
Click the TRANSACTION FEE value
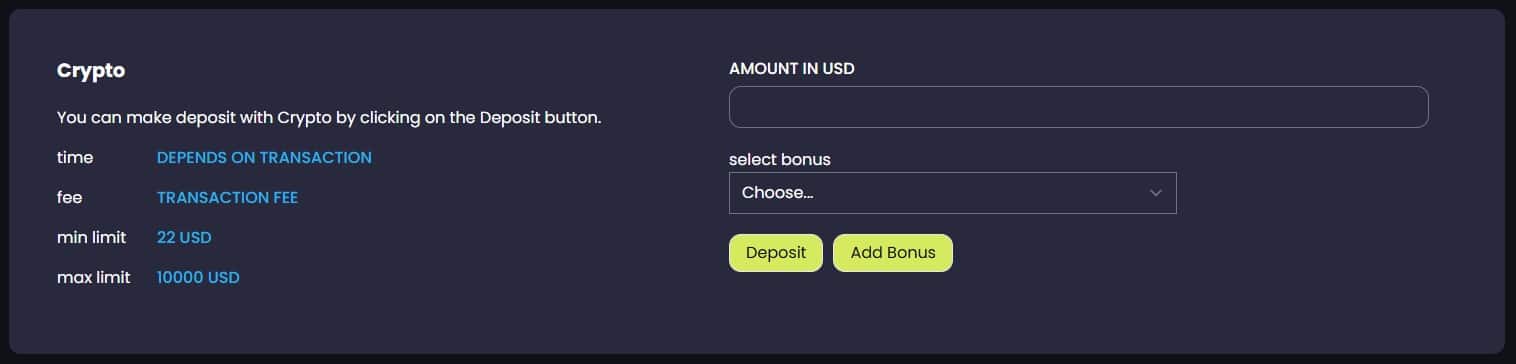[x=227, y=198]
